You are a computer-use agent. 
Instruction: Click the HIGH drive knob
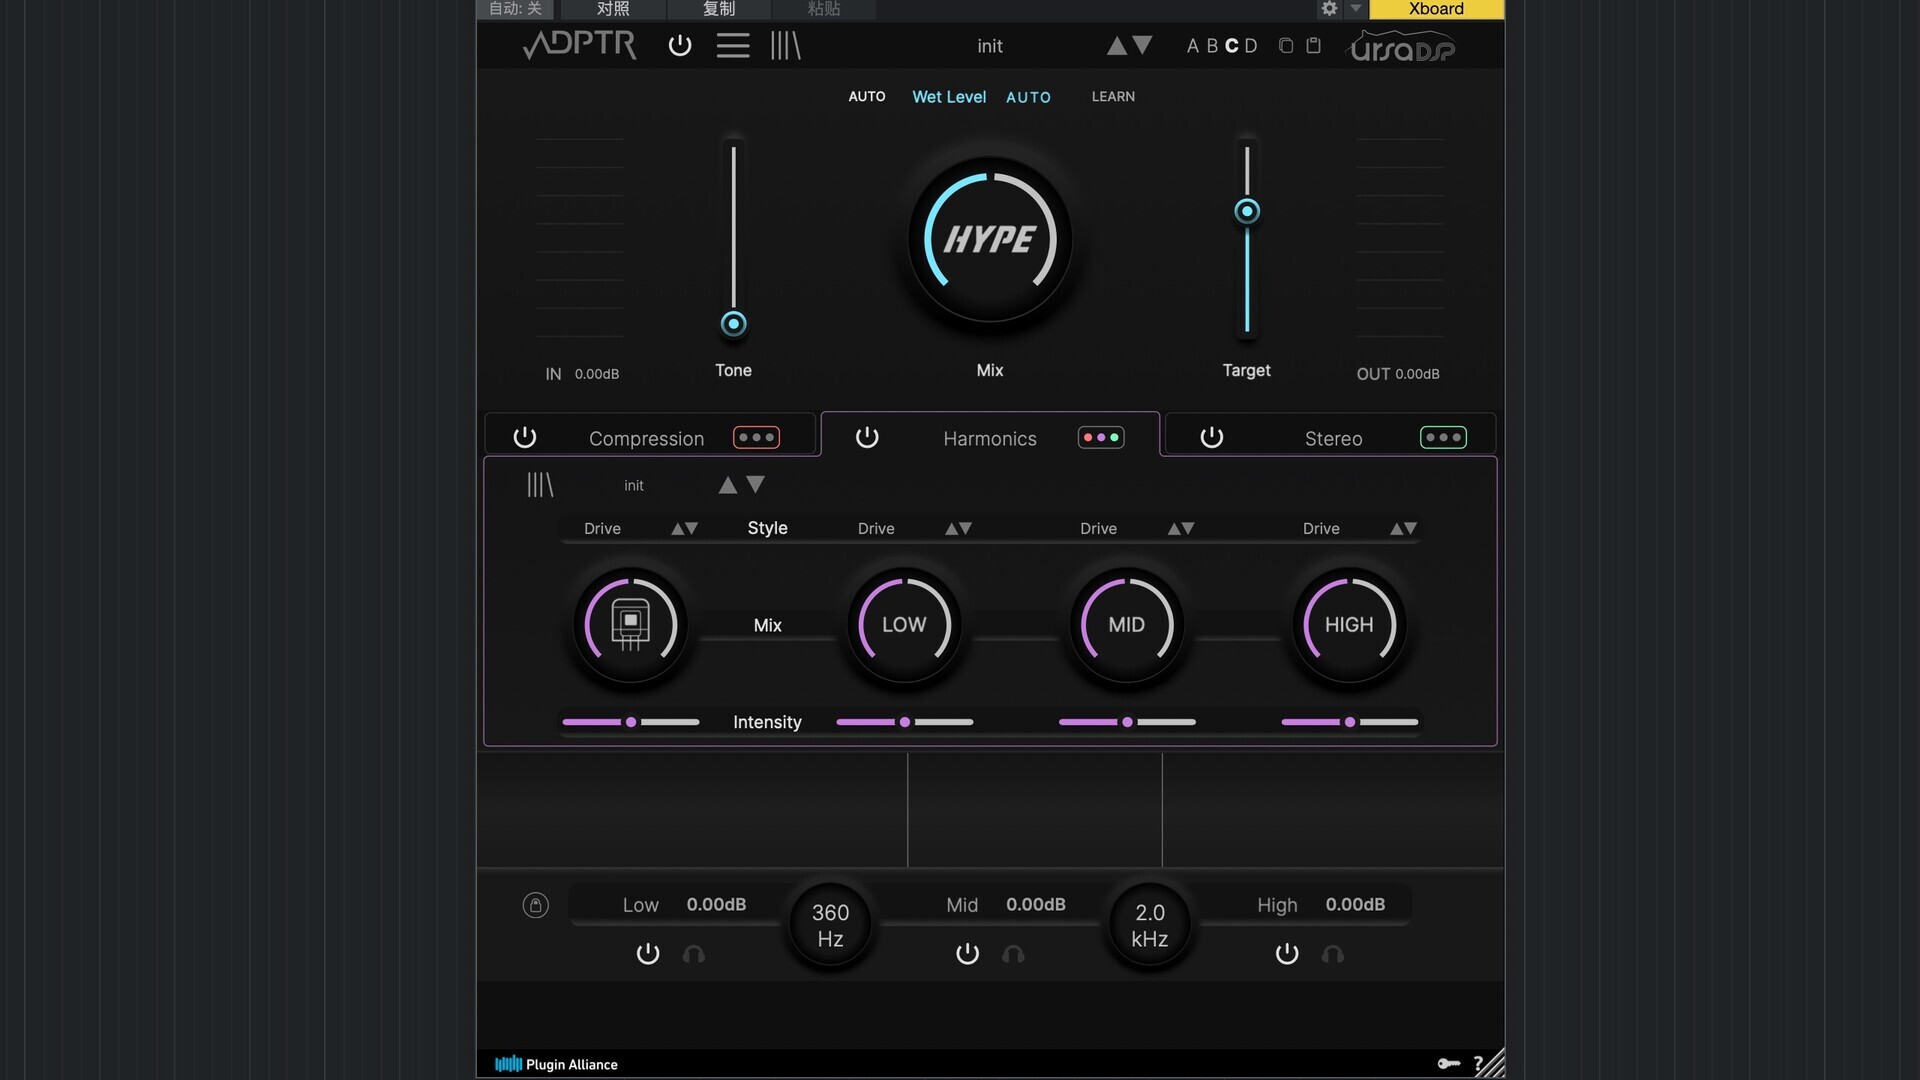(1349, 625)
